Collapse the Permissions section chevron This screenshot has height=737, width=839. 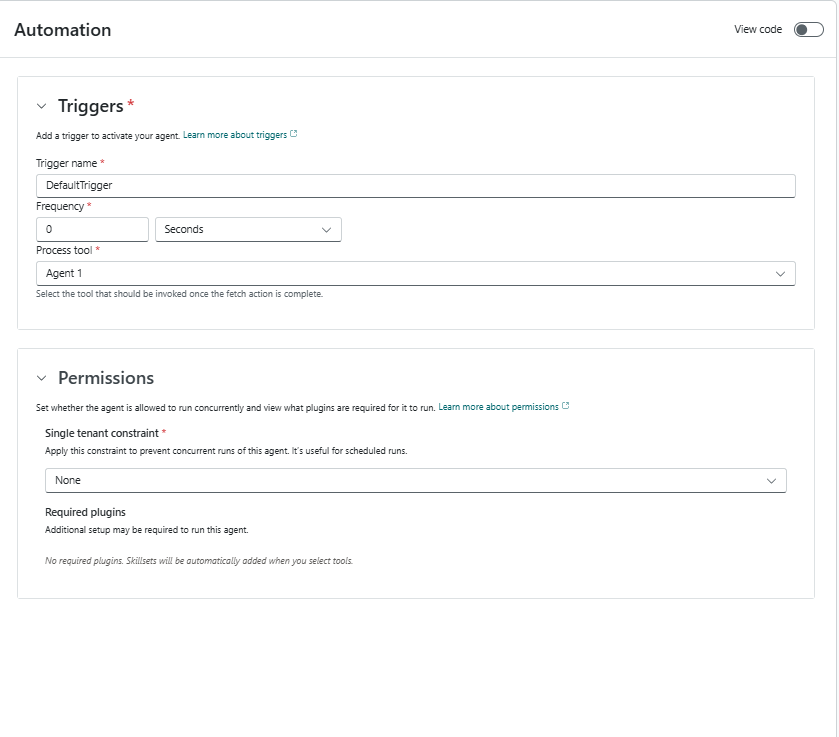point(41,378)
